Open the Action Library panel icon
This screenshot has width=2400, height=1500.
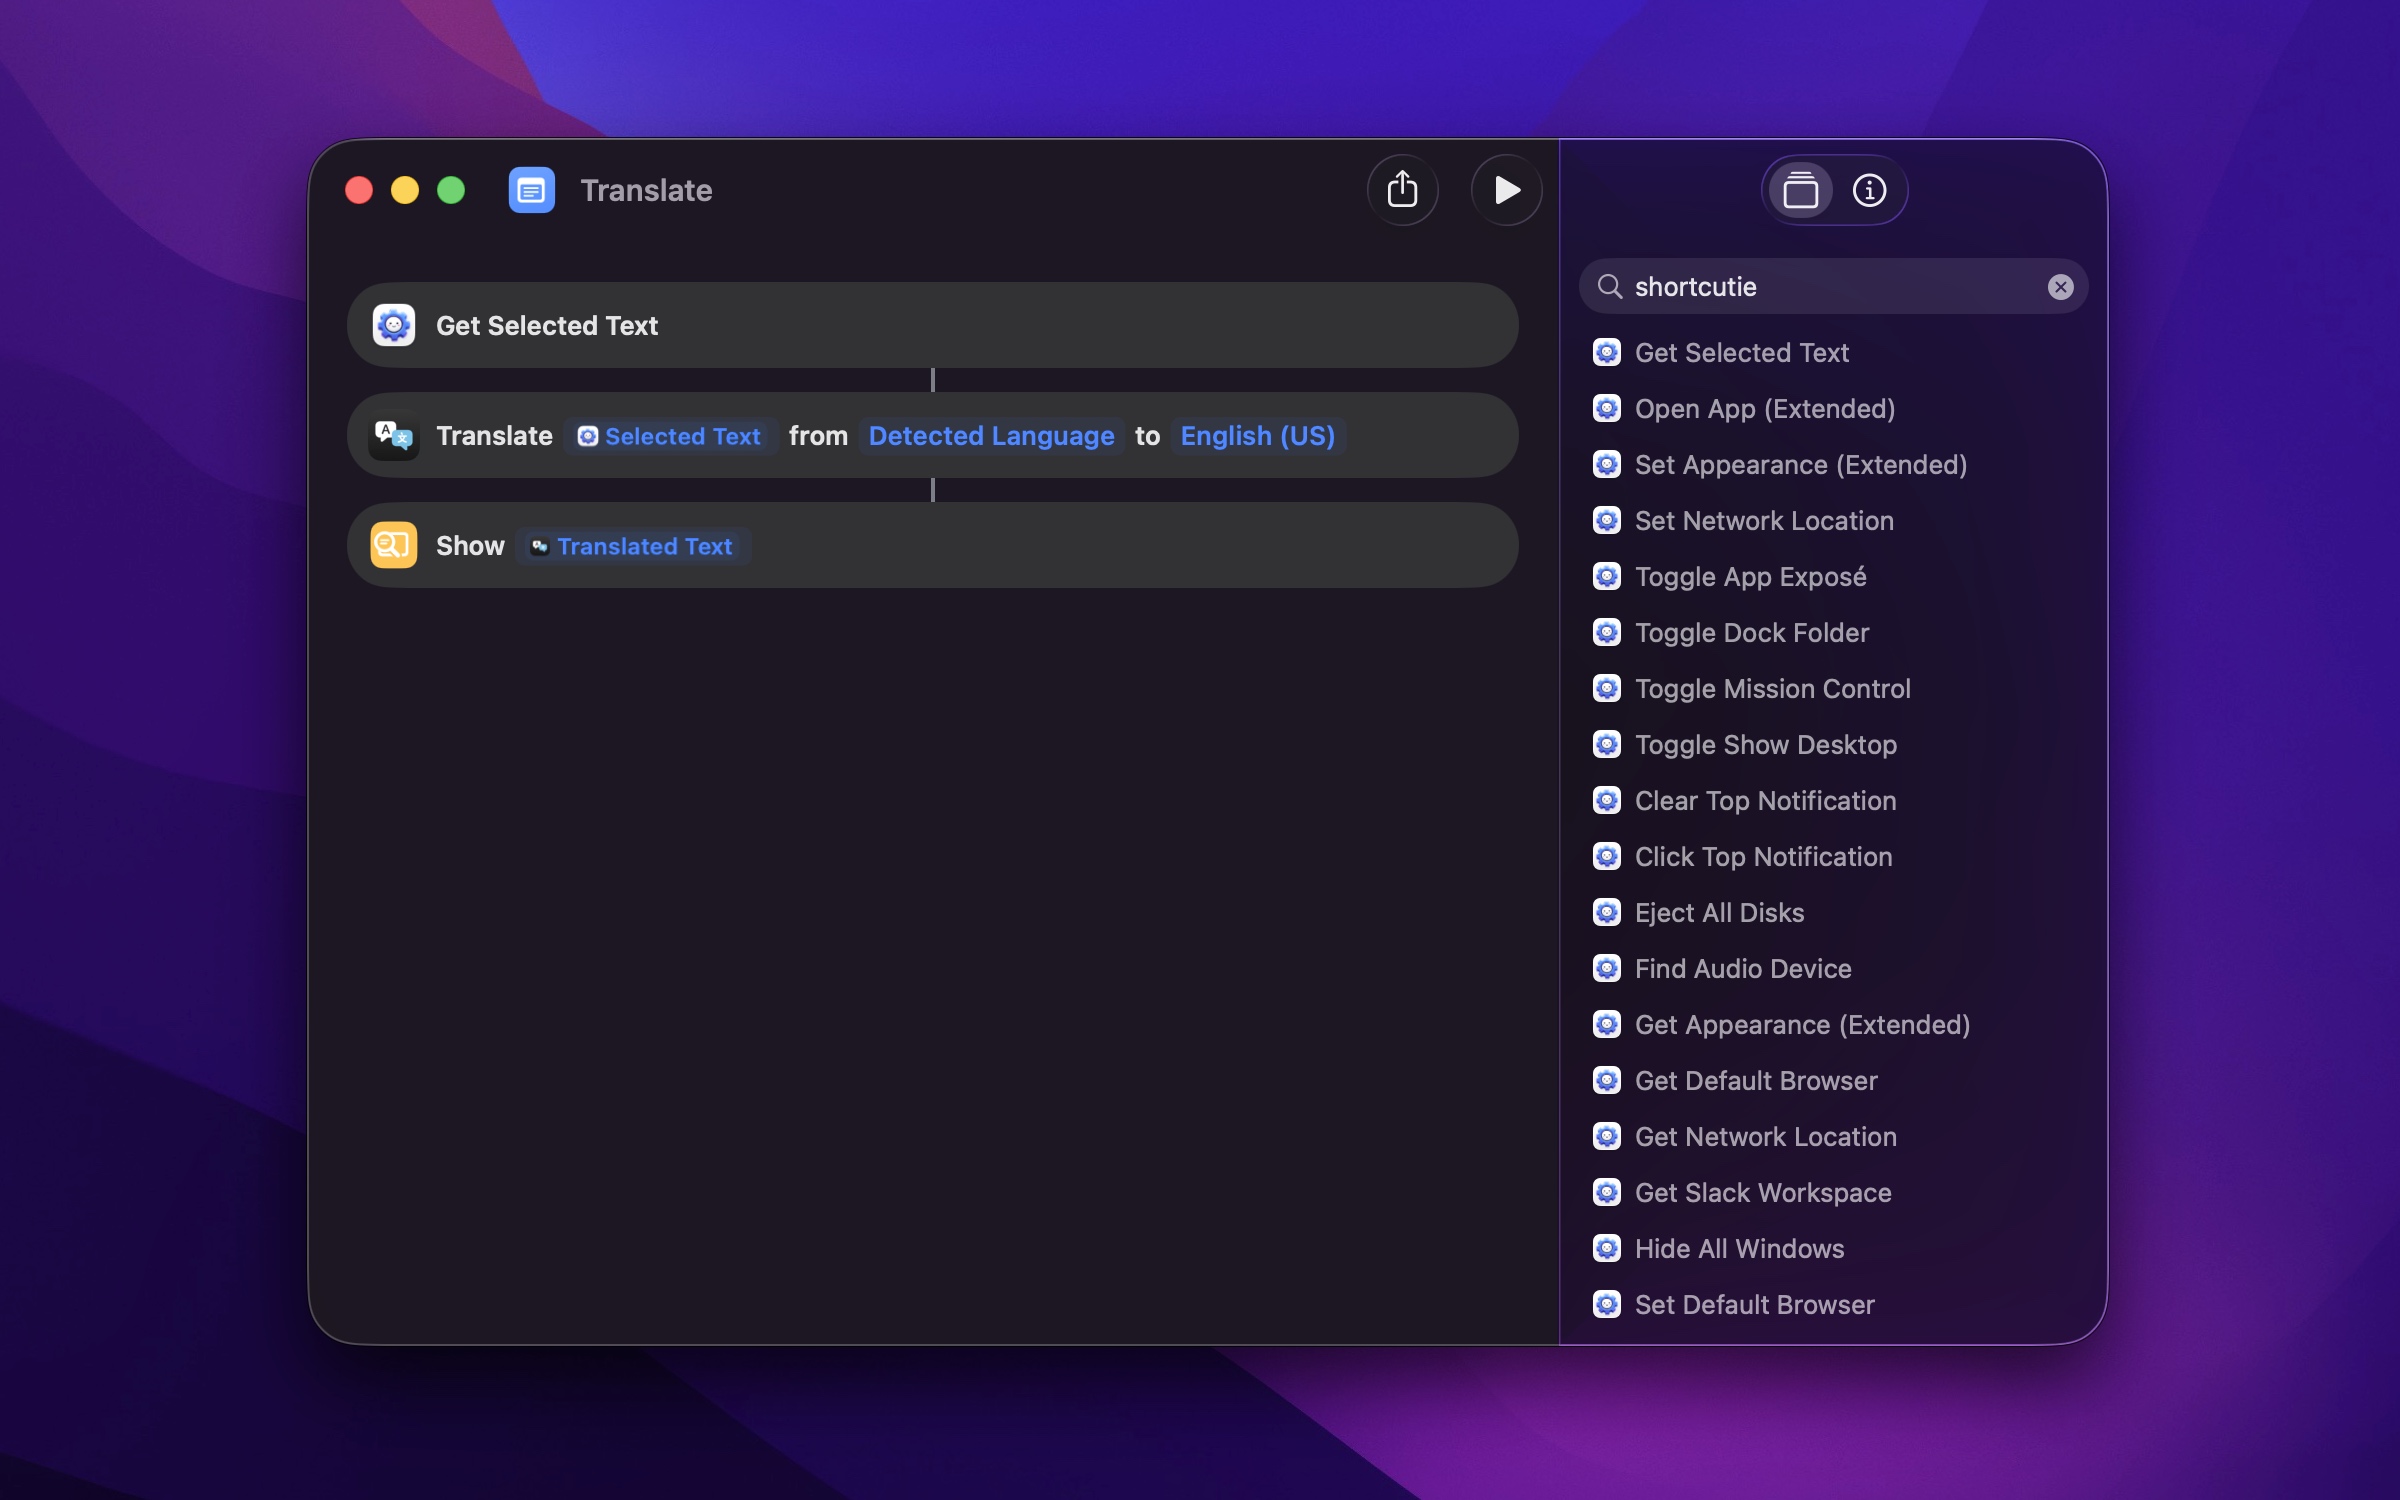point(1800,190)
